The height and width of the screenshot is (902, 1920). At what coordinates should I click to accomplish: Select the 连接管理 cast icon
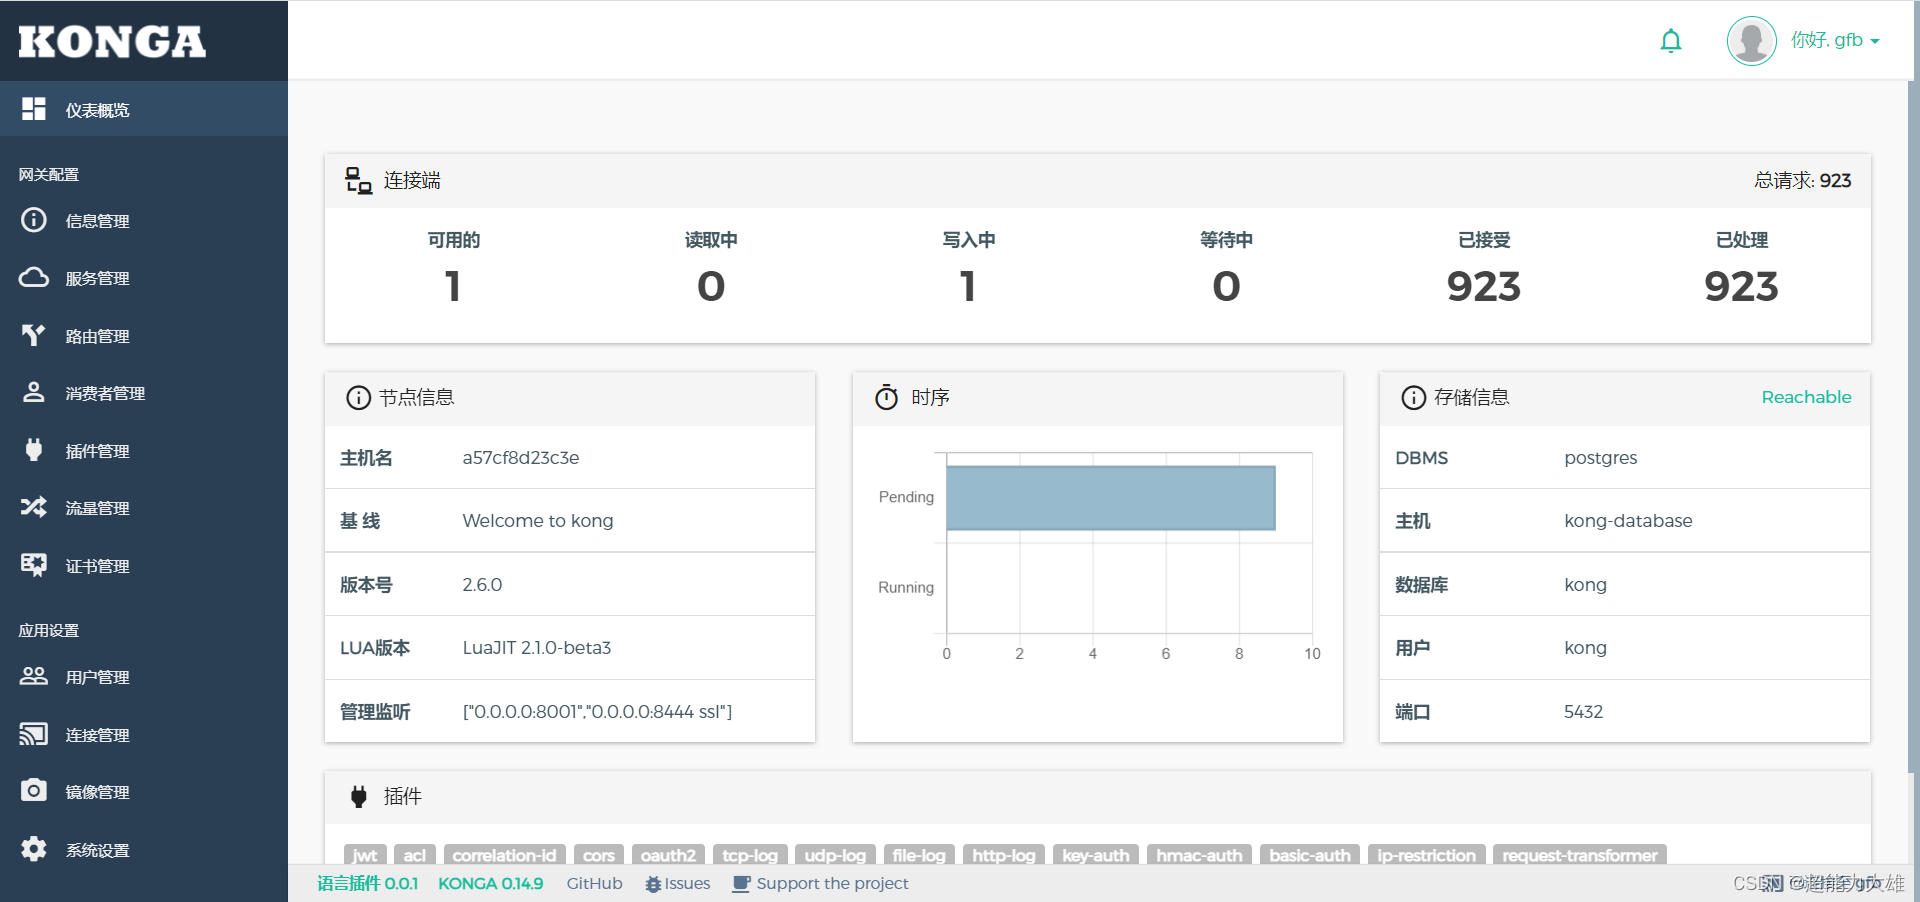click(34, 734)
